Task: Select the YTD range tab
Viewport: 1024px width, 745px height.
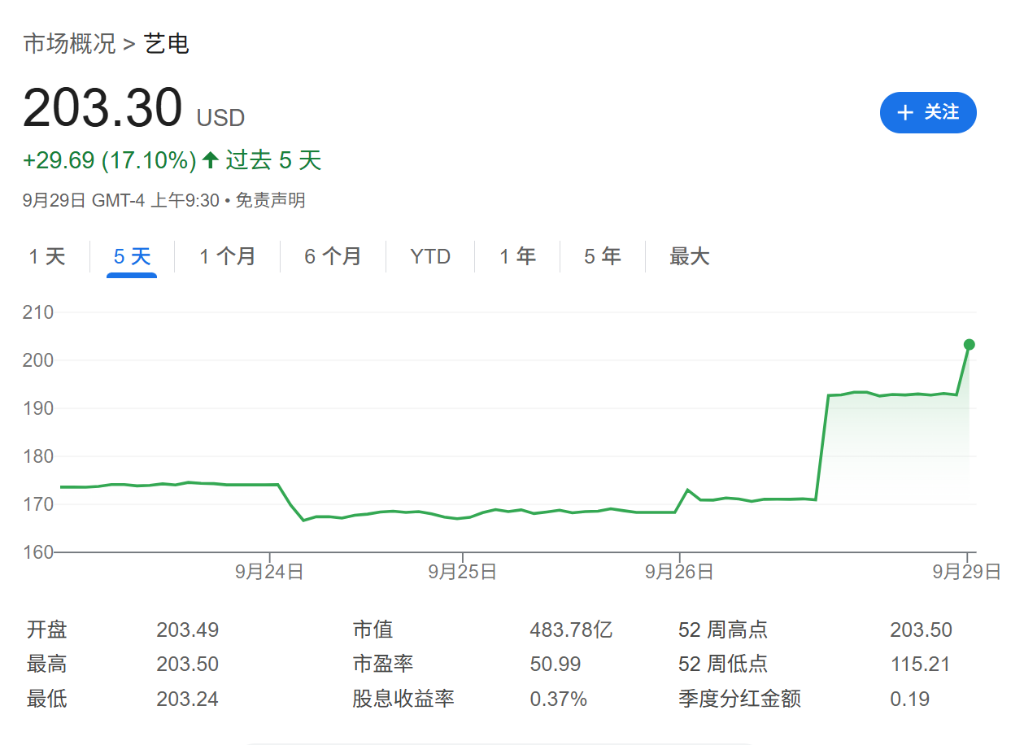Action: (430, 257)
